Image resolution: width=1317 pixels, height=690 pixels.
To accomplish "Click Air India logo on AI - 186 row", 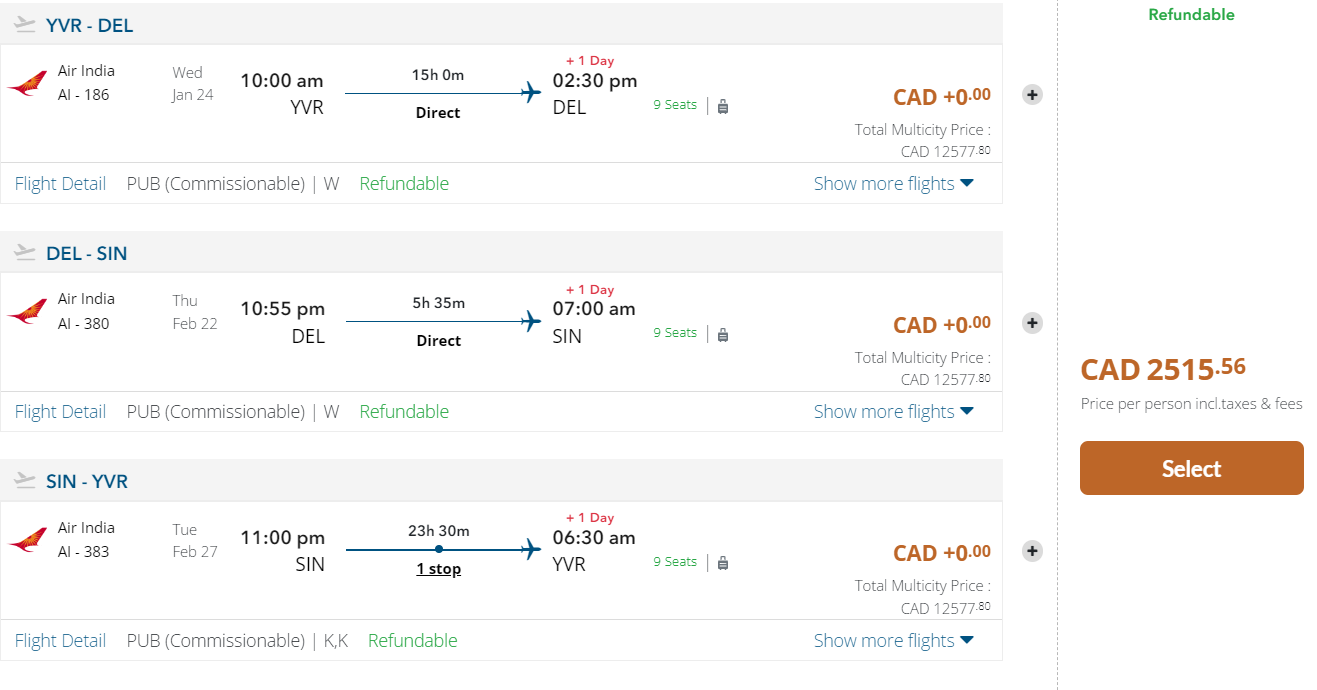I will click(x=27, y=83).
